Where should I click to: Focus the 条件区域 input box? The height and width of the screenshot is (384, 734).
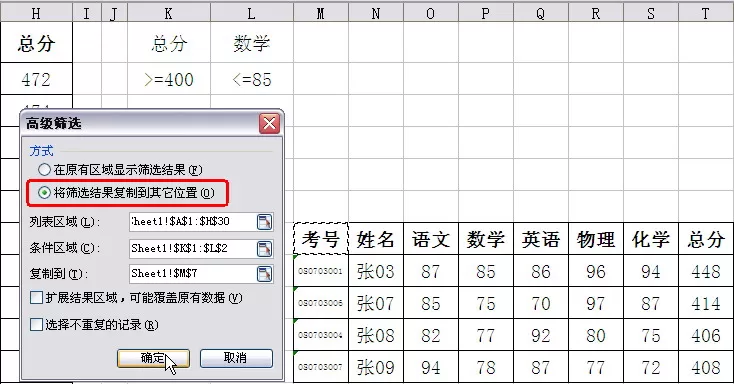(x=192, y=249)
